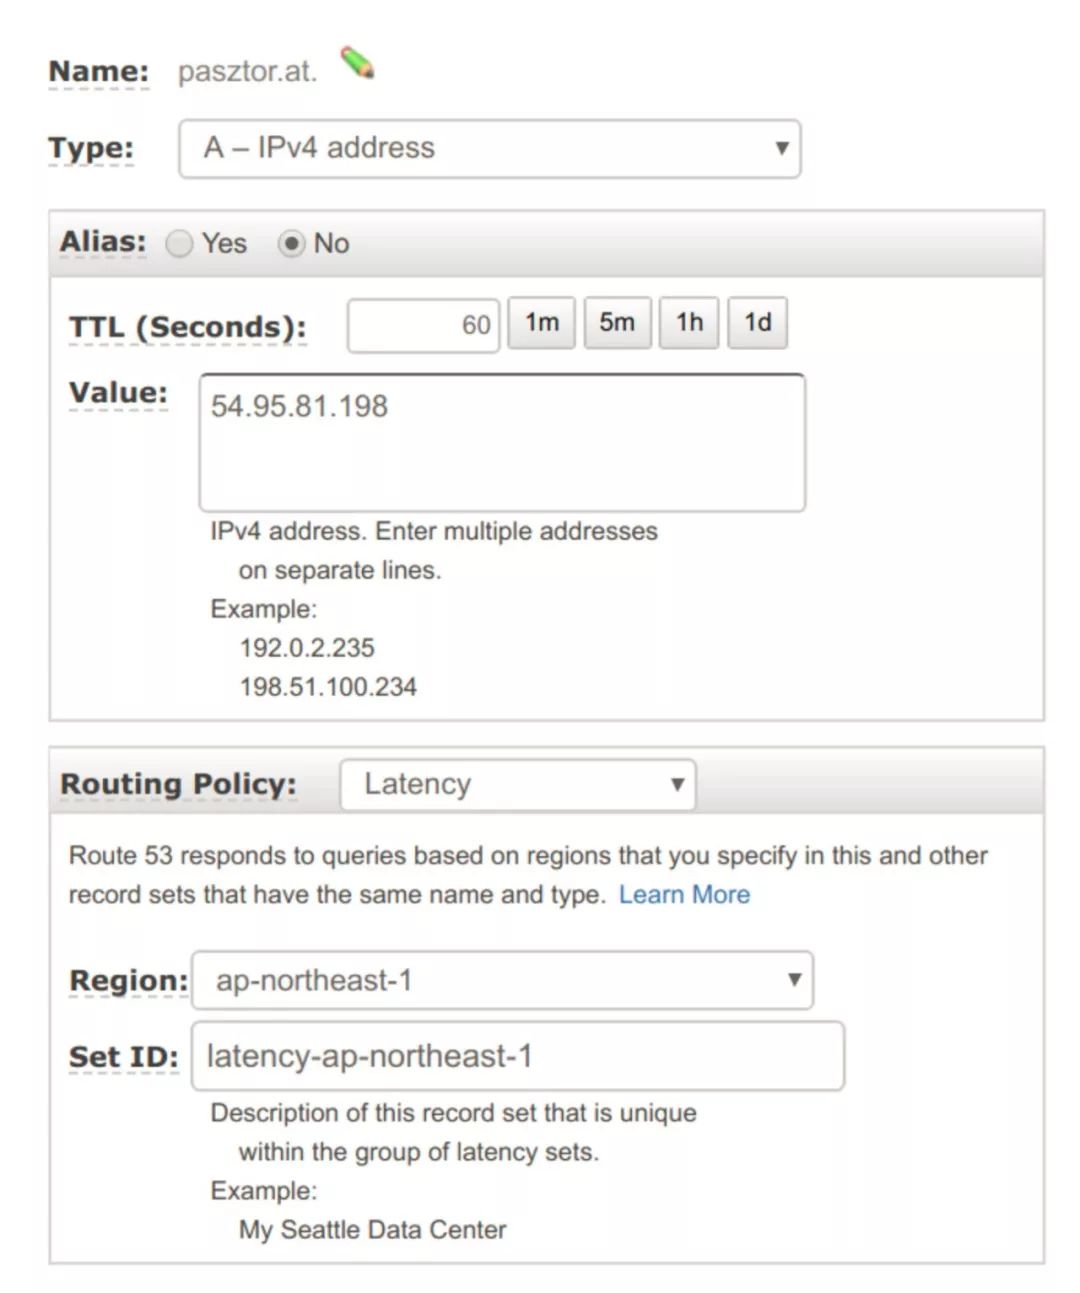
Task: Click the TTL (Seconds) label
Action: coord(187,328)
